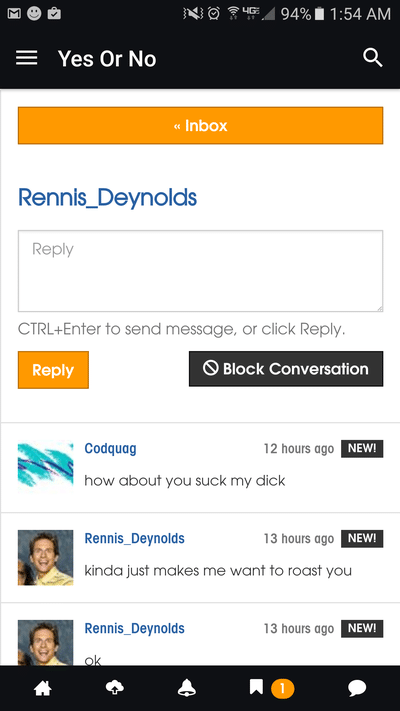
Task: View Rennis_Deynolds avatar on roast message
Action: [x=45, y=557]
